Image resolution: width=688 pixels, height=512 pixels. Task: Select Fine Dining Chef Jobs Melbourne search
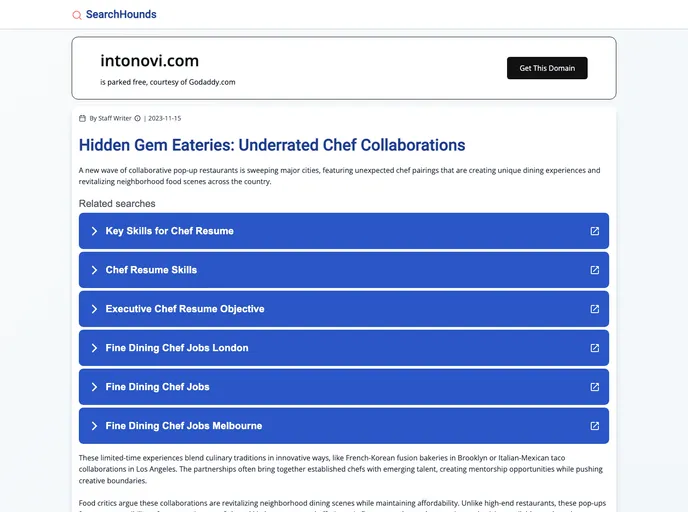(184, 426)
